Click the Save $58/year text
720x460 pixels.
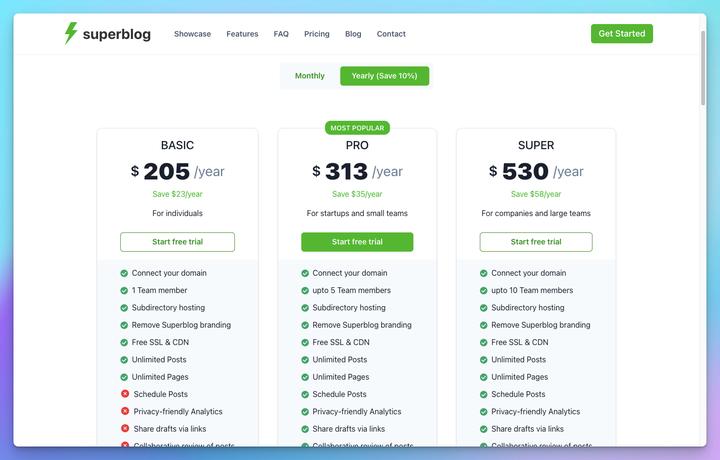[x=536, y=194]
